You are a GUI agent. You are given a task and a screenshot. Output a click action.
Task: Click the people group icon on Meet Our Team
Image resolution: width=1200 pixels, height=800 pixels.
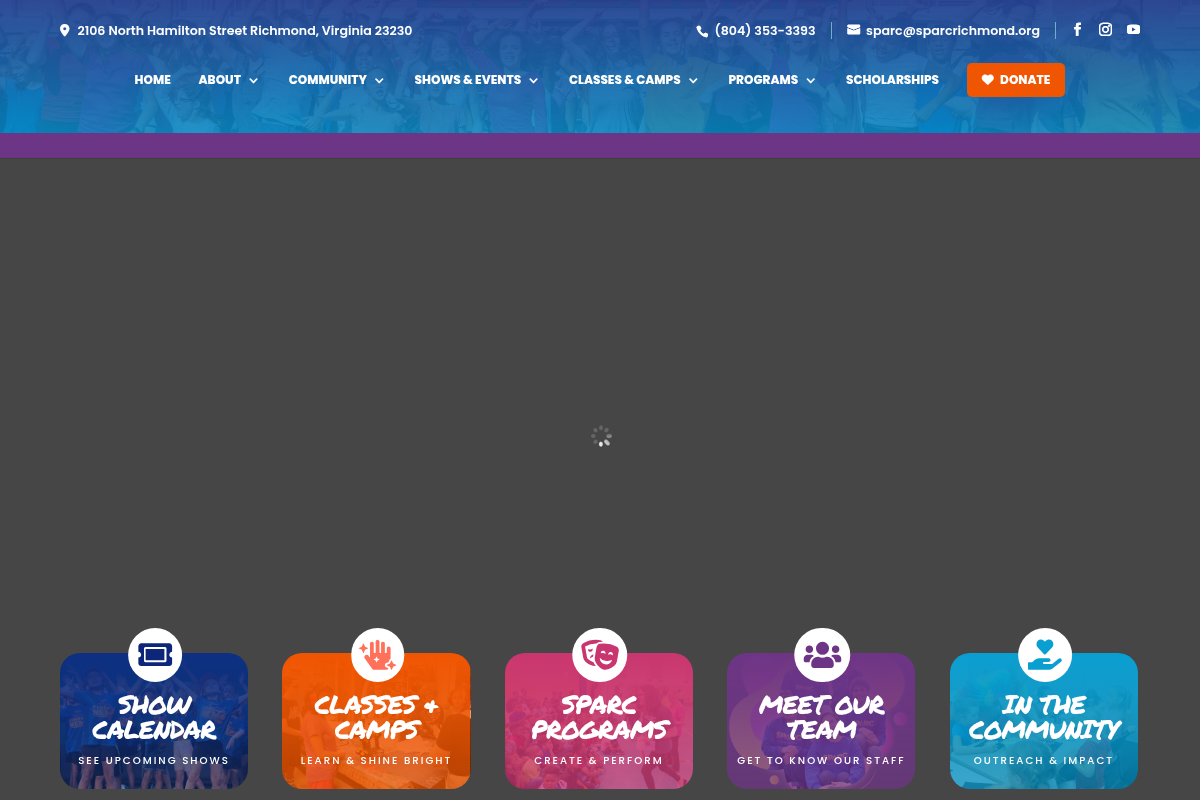[821, 654]
